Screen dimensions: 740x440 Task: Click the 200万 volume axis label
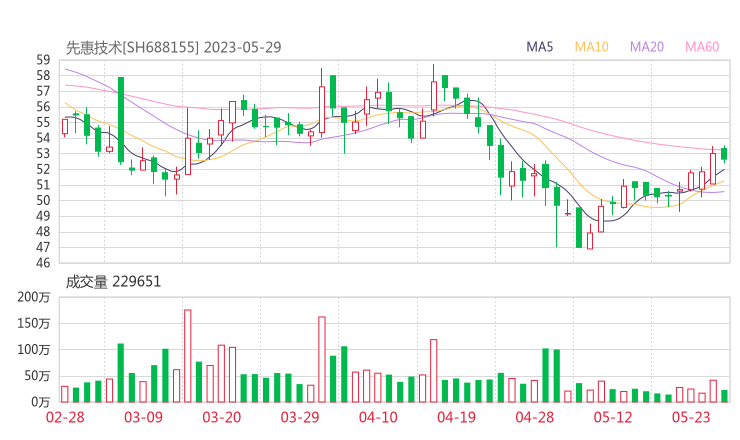pos(34,297)
